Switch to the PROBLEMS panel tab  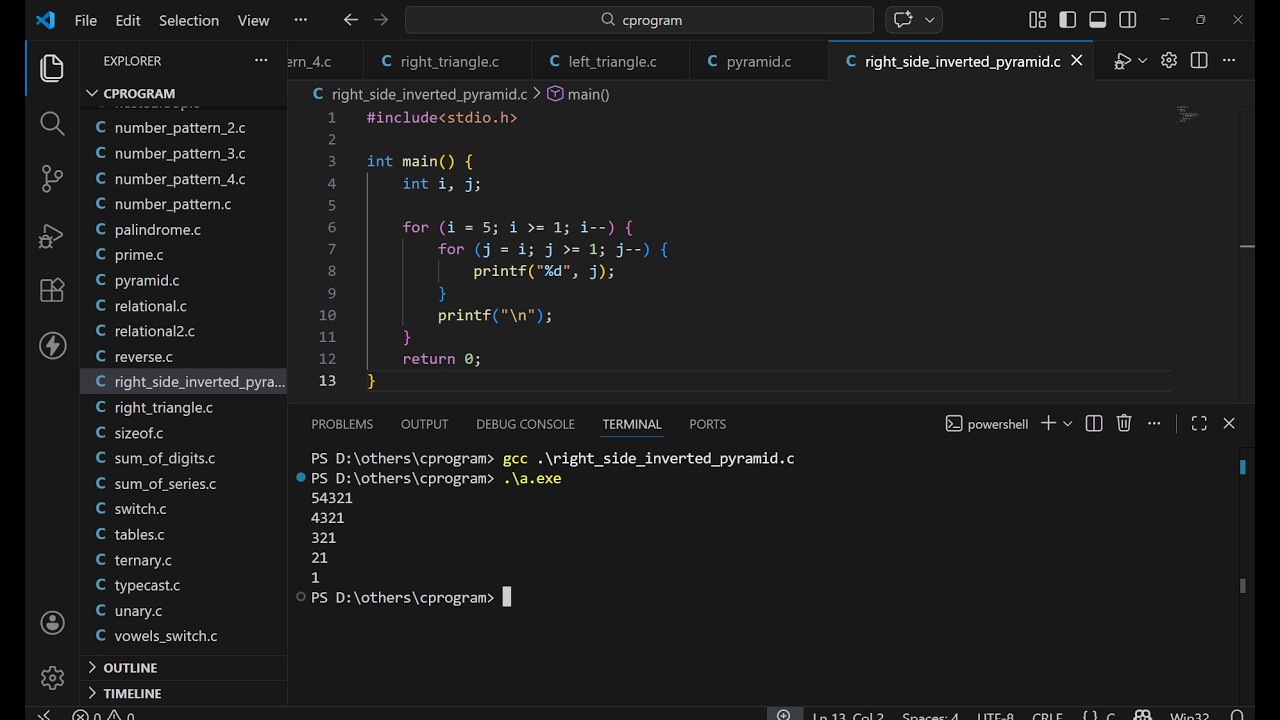click(342, 424)
